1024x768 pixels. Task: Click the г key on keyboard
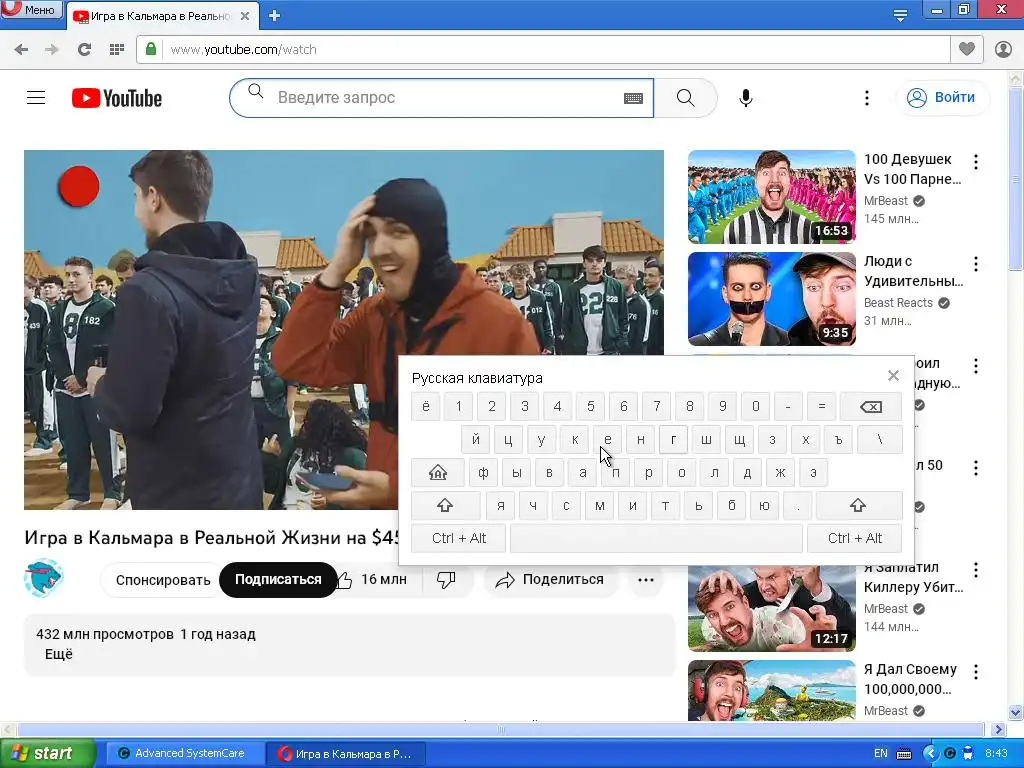[x=673, y=440]
